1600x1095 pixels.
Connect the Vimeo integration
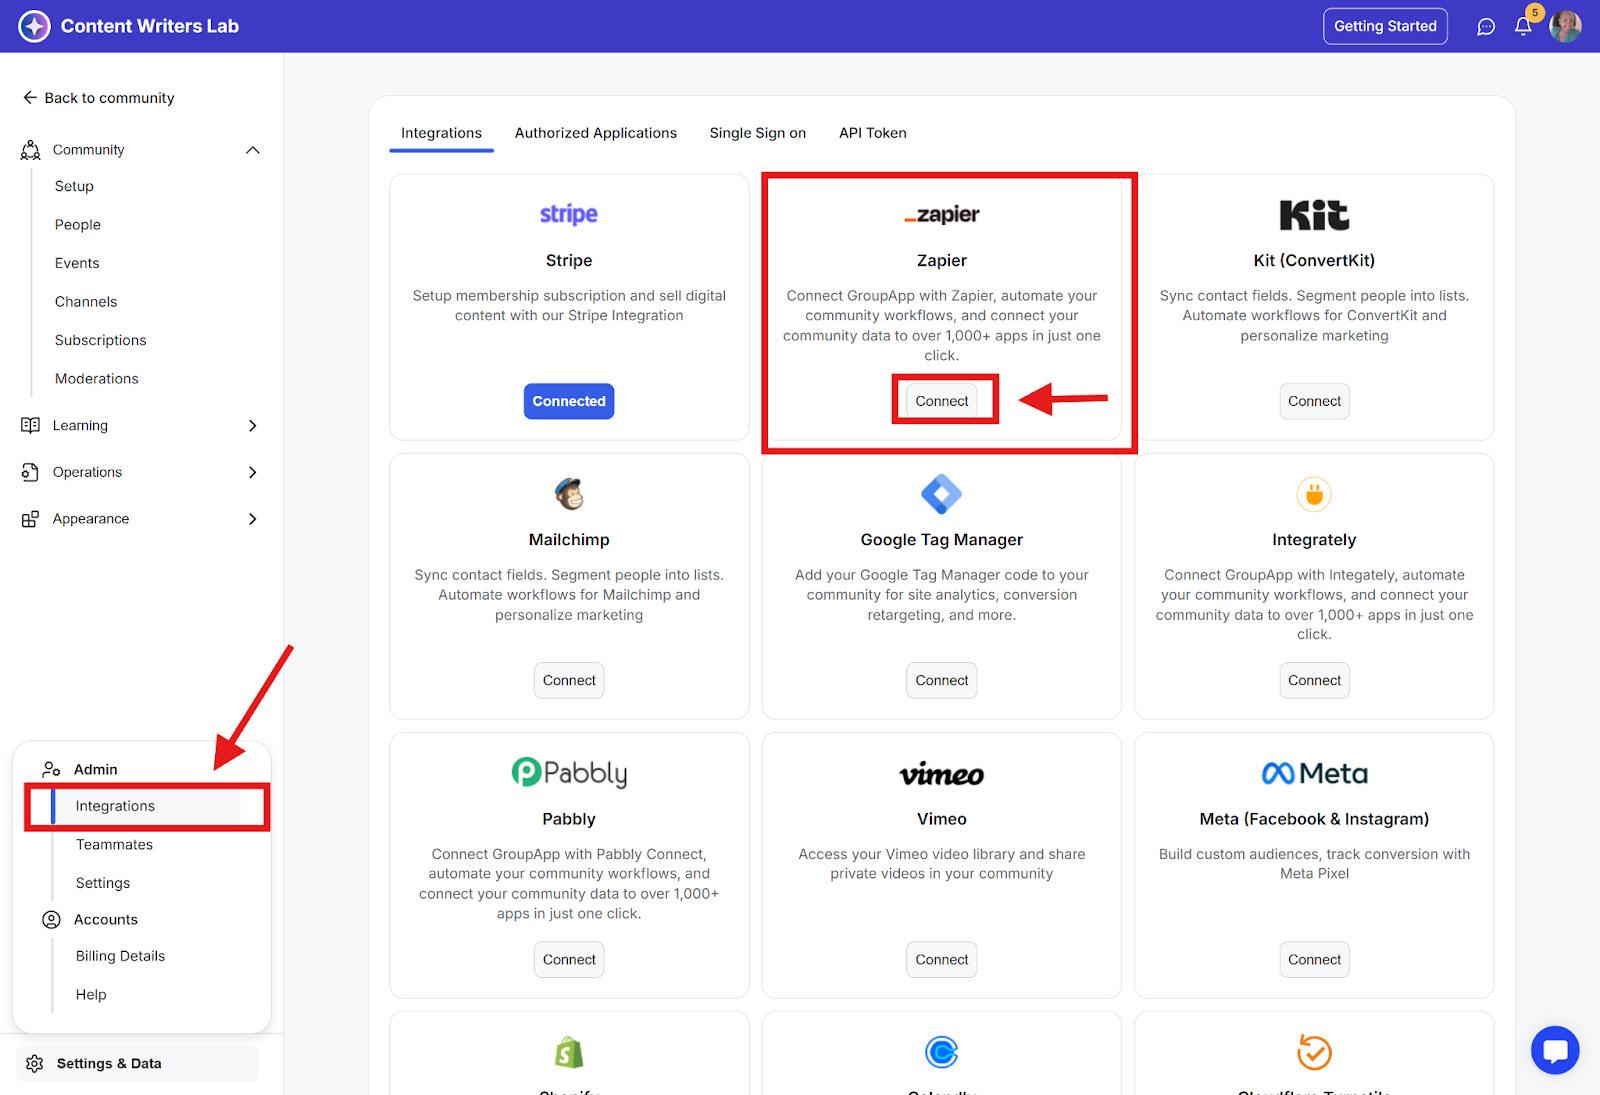point(942,959)
